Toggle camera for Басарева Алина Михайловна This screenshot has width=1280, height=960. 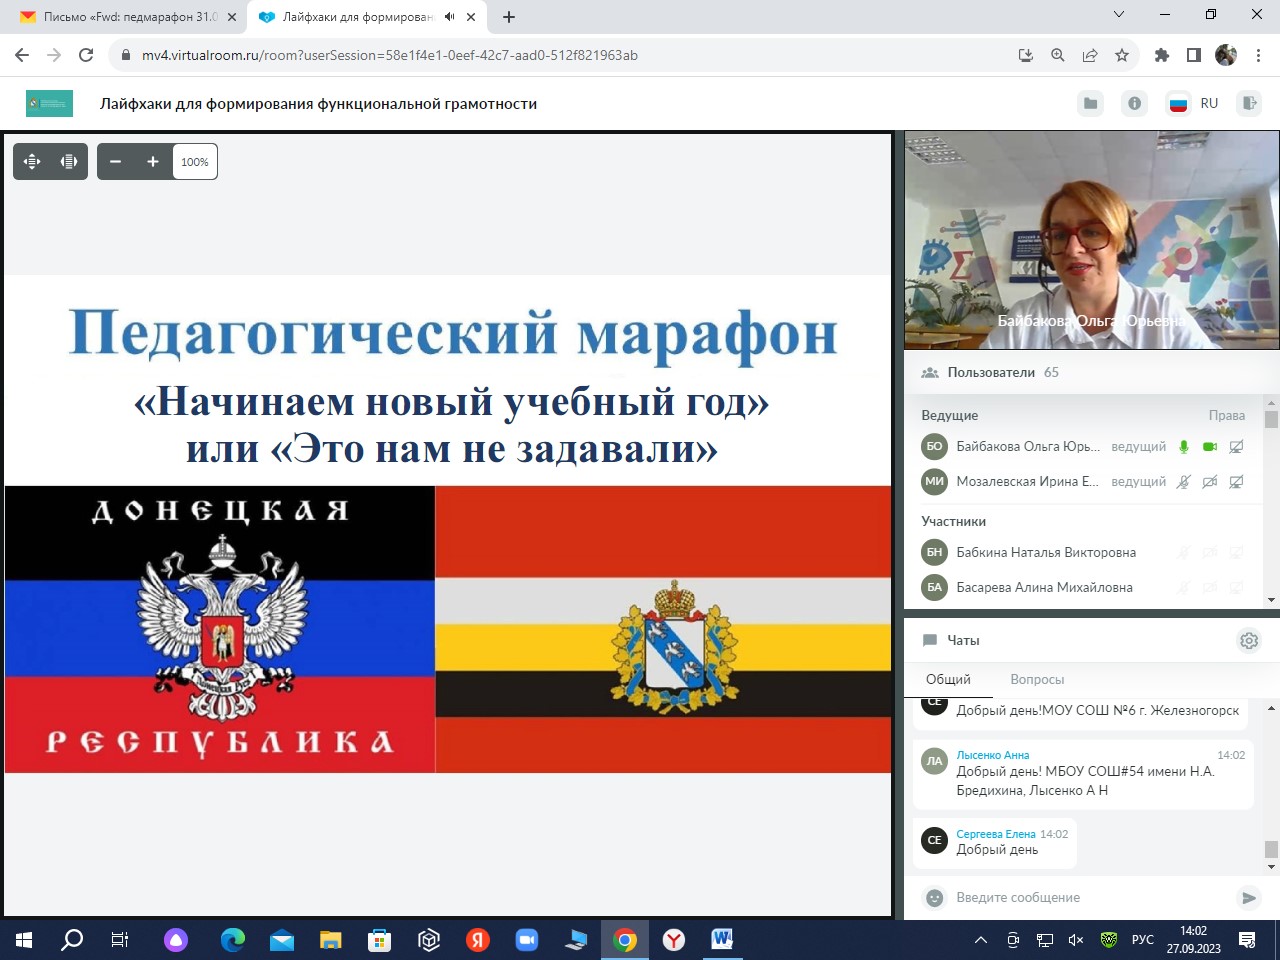[1210, 587]
